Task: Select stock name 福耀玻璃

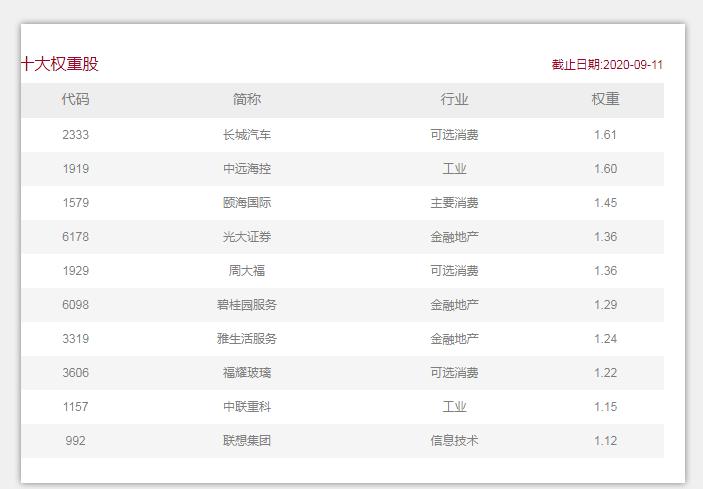Action: click(247, 372)
